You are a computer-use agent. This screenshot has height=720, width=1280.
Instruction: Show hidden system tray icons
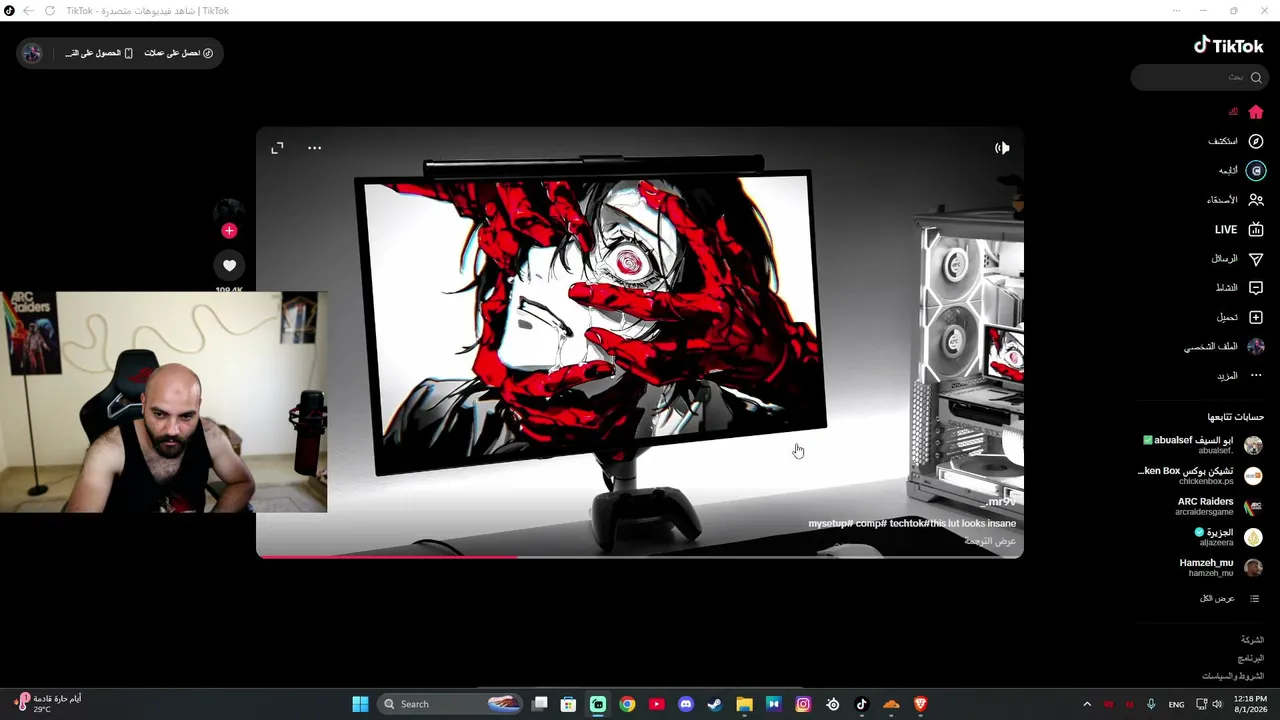[x=1087, y=704]
